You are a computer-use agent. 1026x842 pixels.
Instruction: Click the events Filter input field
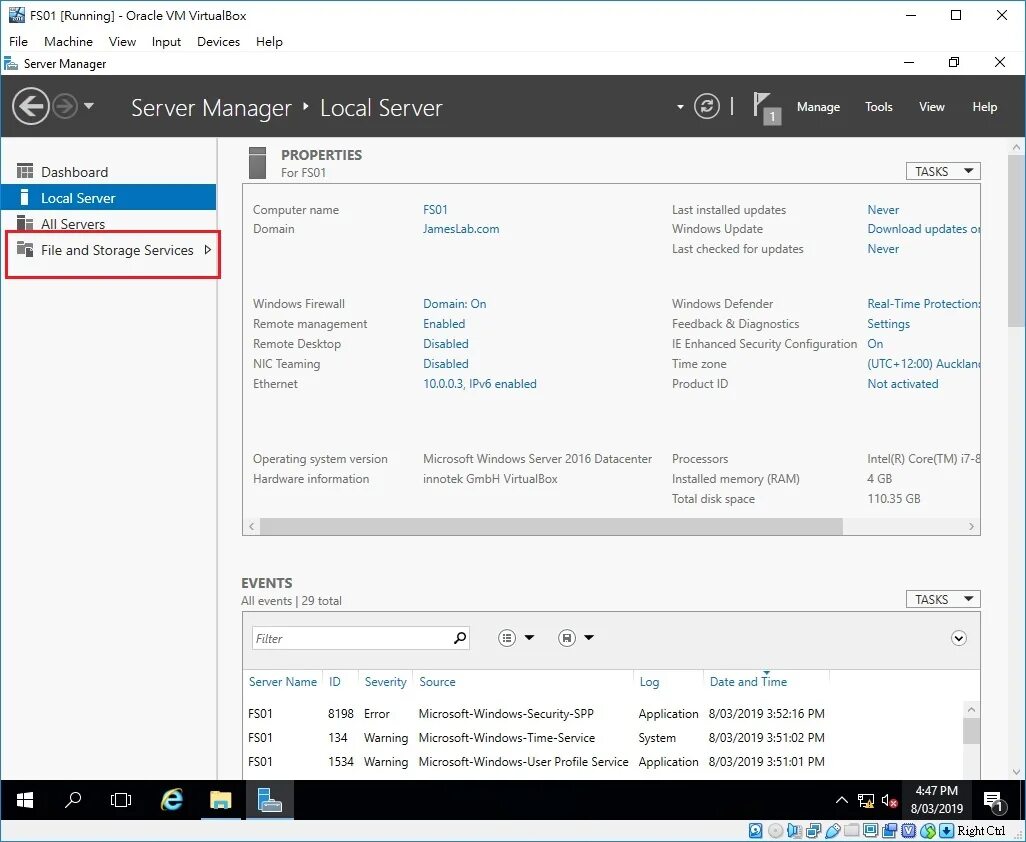tap(361, 638)
